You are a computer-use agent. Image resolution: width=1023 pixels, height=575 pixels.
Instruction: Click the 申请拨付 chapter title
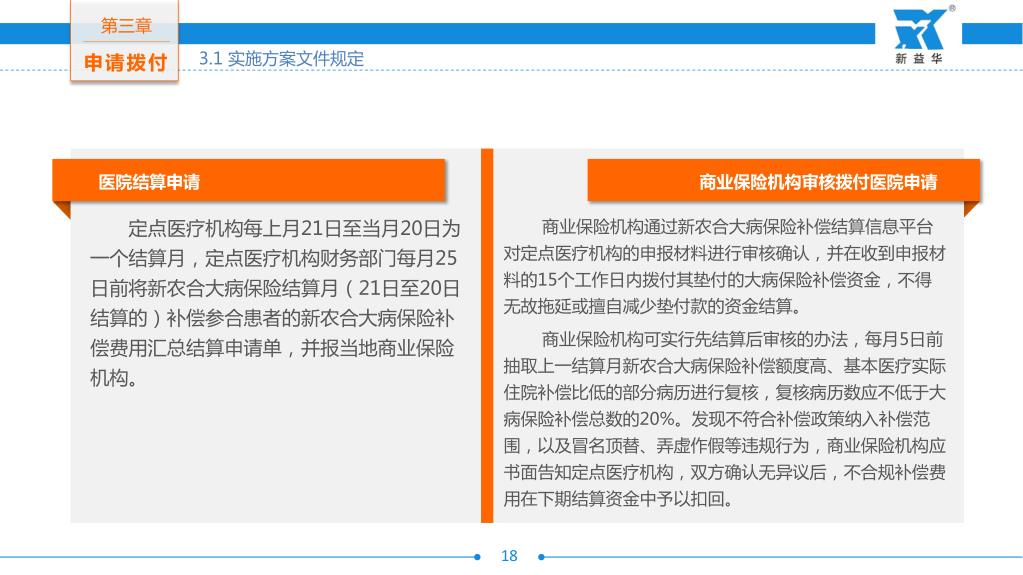[x=125, y=63]
